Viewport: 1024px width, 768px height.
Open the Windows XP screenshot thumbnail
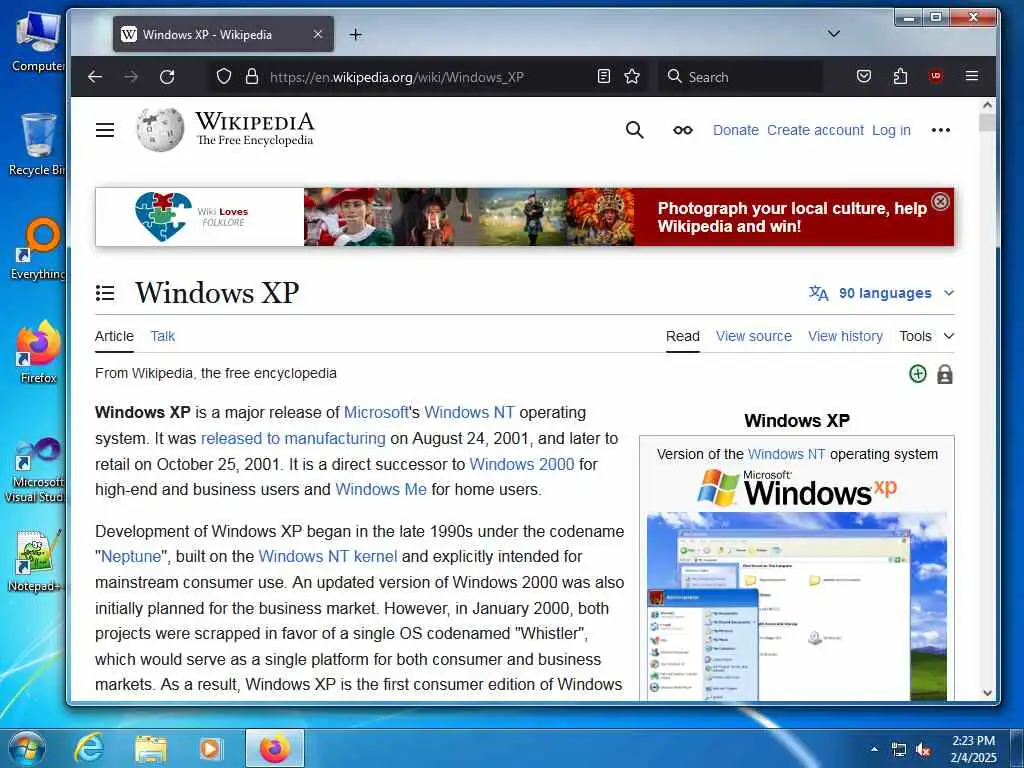(797, 606)
